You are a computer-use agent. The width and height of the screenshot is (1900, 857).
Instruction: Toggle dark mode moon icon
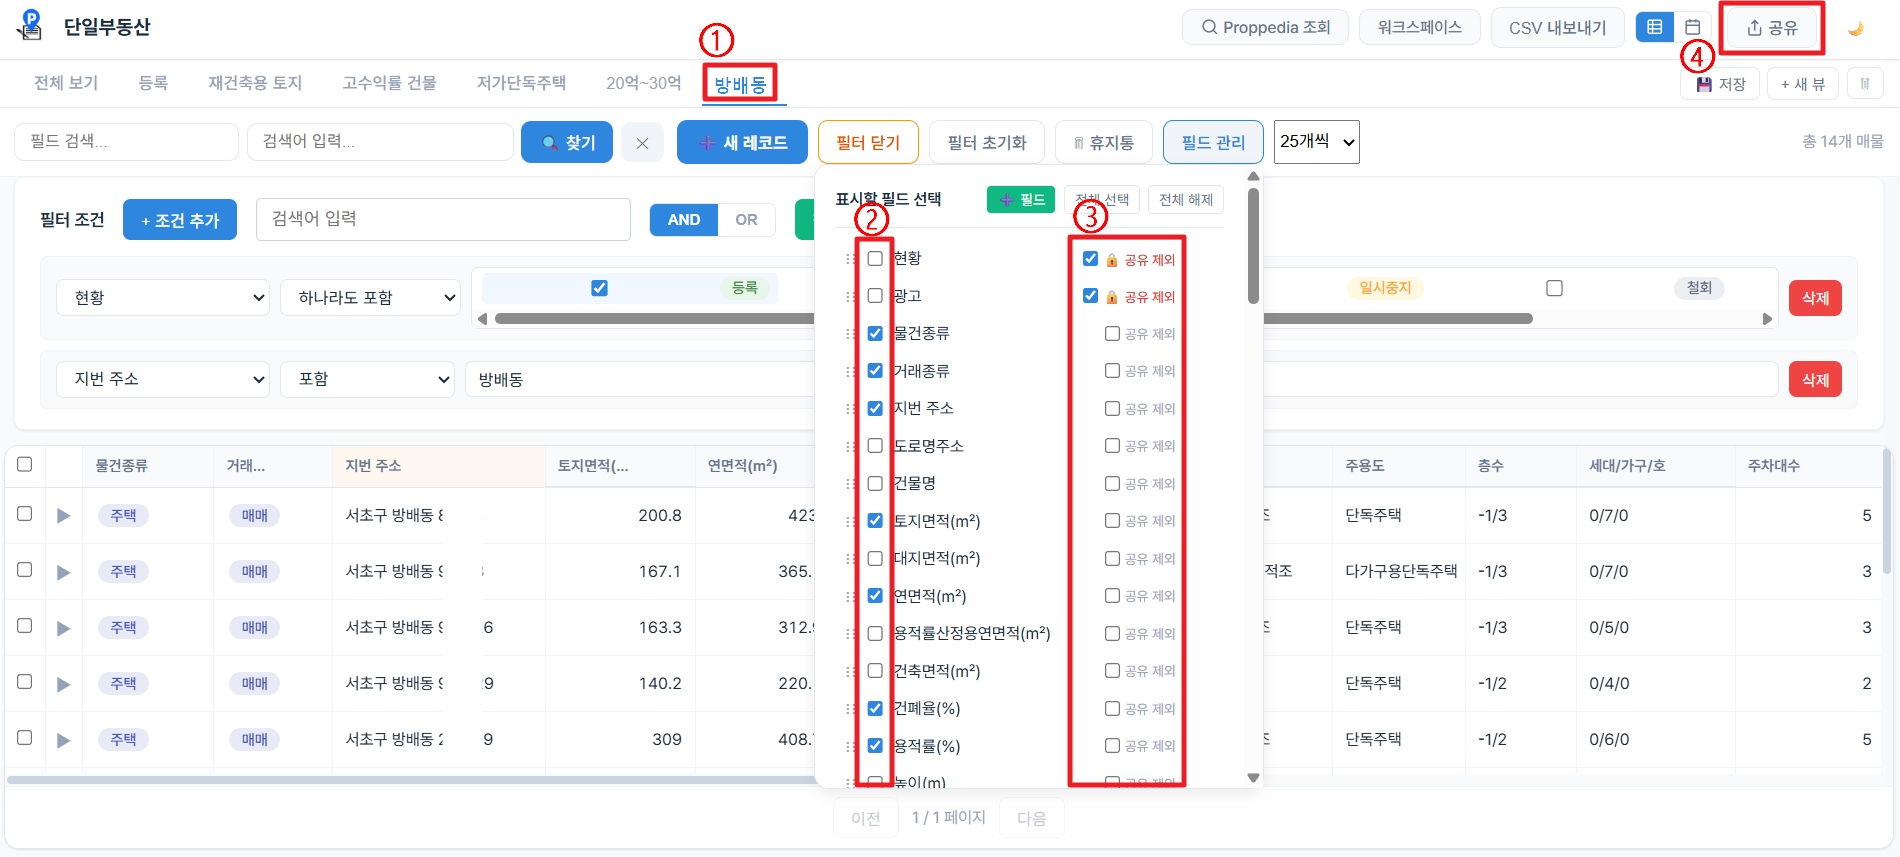point(1856,28)
